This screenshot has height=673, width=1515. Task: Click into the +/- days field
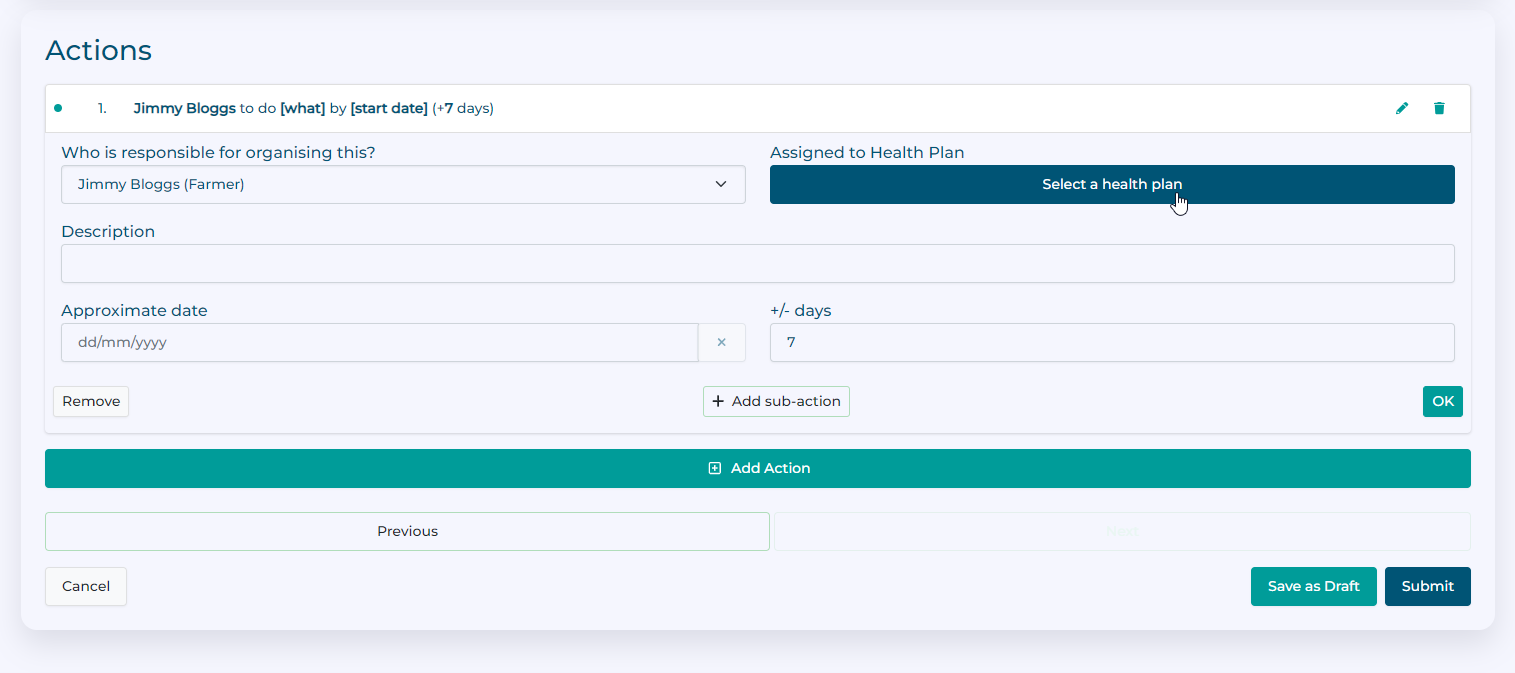click(x=1111, y=342)
